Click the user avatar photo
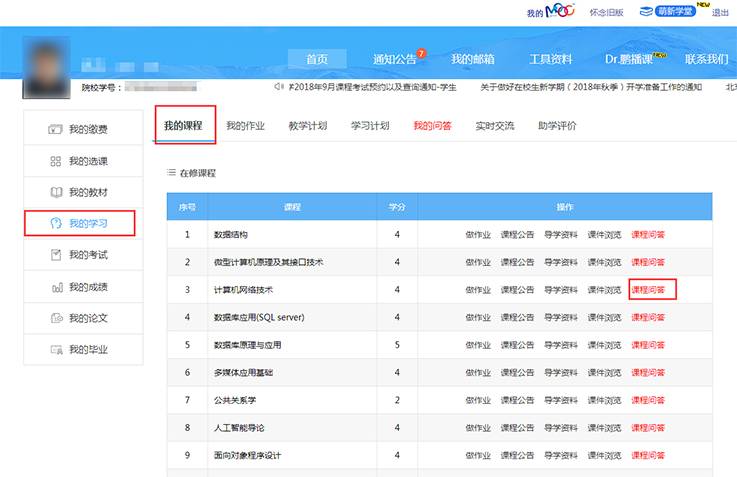 (x=46, y=67)
